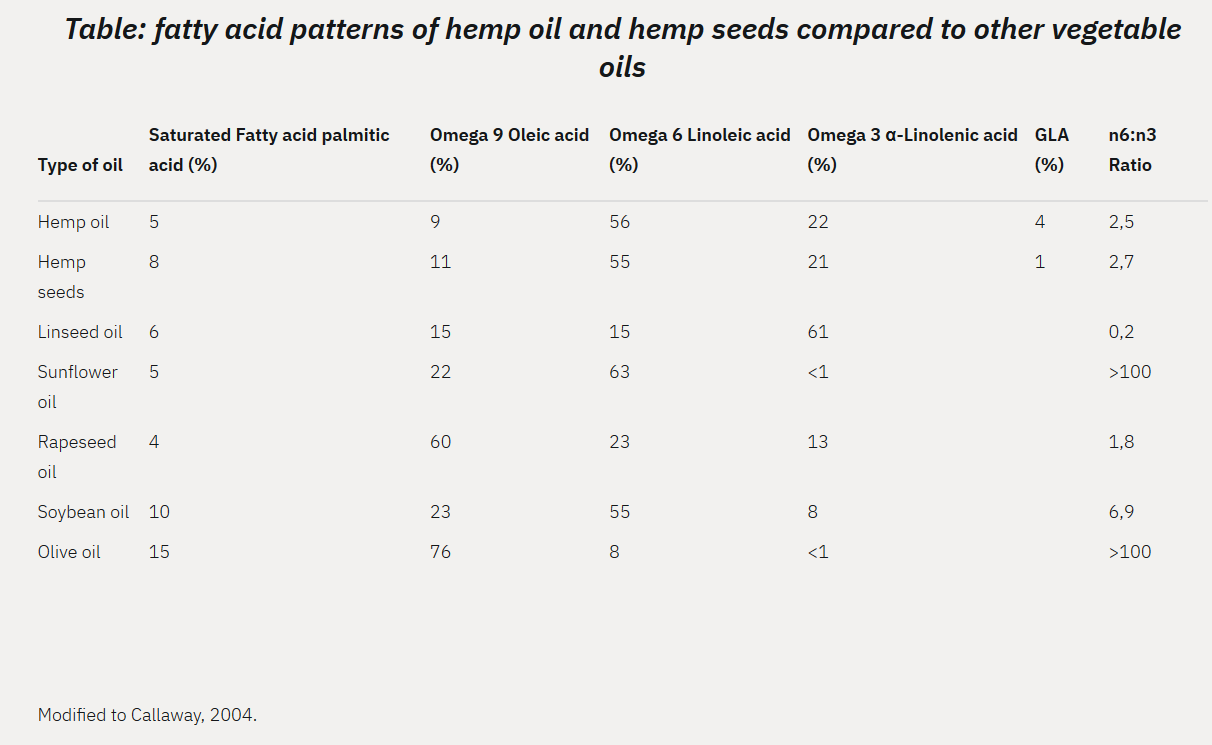Select the 'Omega 6 Linoleic acid (%)' header
The image size is (1212, 745).
point(699,149)
